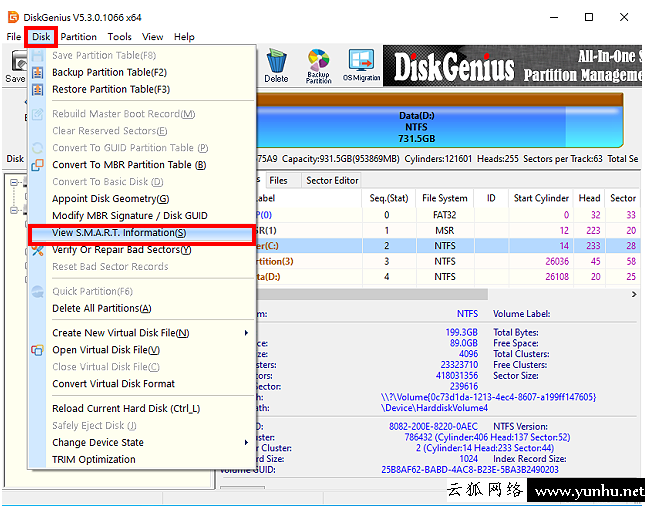This screenshot has width=648, height=513.
Task: Collapse the second disk tree node
Action: point(14,210)
